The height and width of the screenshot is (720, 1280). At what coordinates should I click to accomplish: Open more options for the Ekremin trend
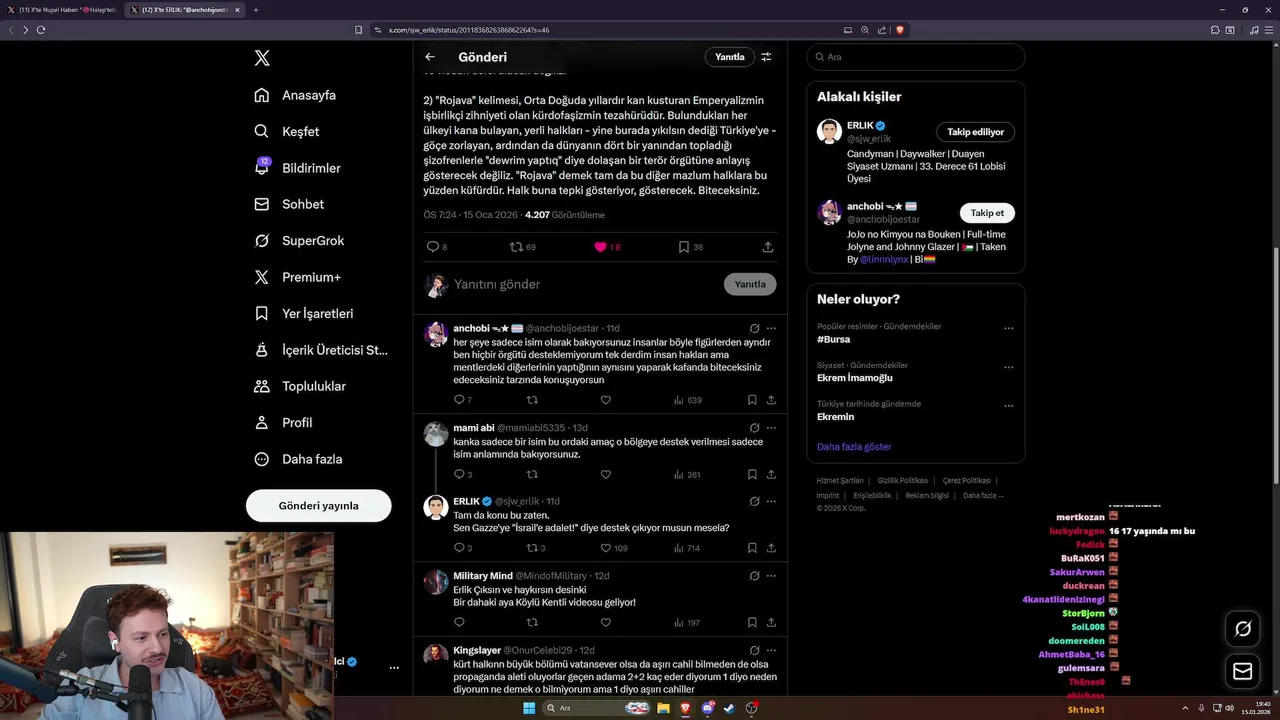[x=1008, y=406]
